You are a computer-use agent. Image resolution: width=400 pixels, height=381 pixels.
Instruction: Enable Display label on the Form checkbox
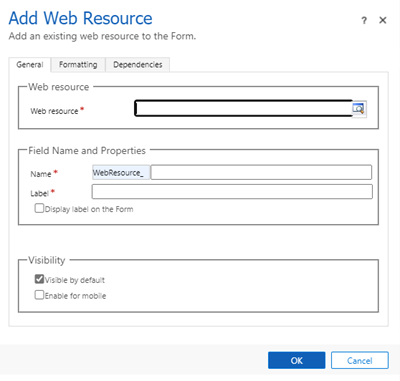[x=39, y=208]
